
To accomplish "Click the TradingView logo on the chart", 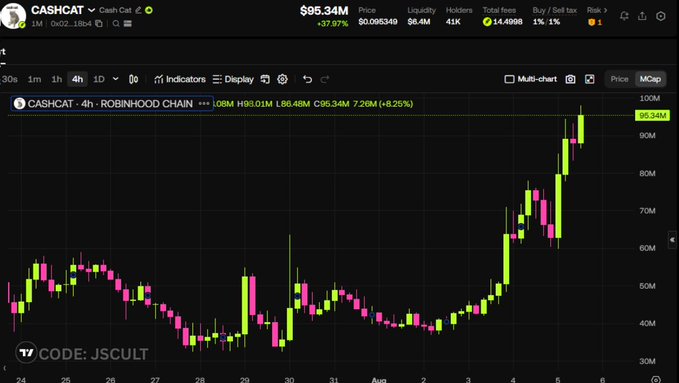I will pos(27,353).
